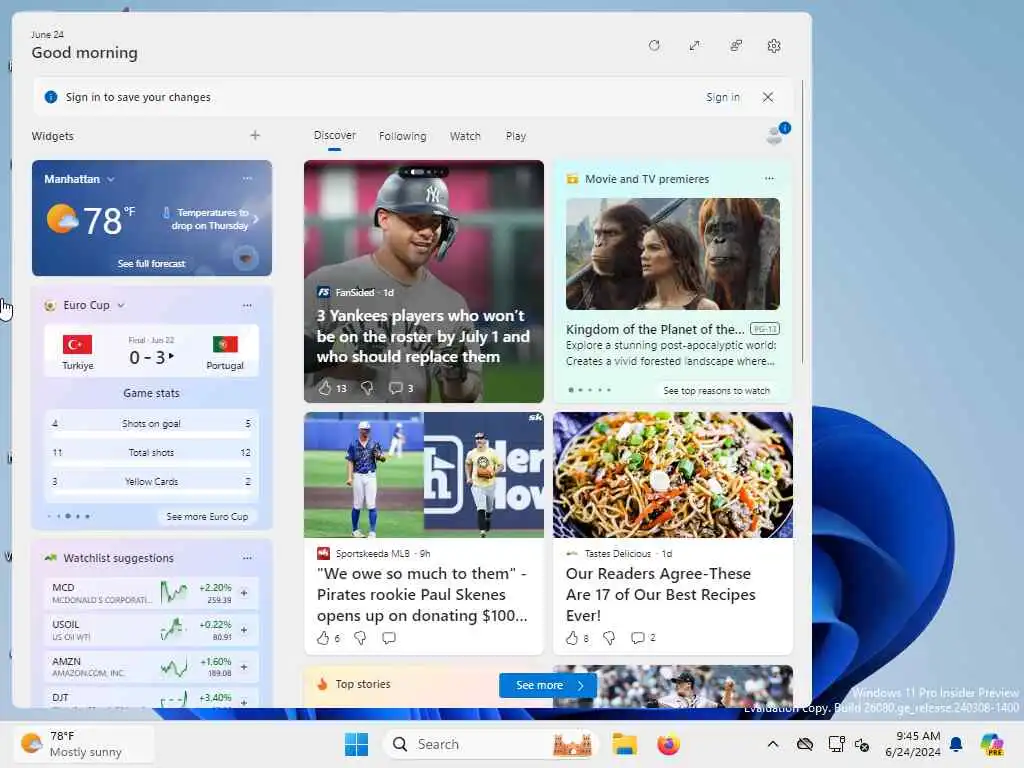Dismiss the sign-in banner
This screenshot has width=1024, height=768.
(x=768, y=97)
